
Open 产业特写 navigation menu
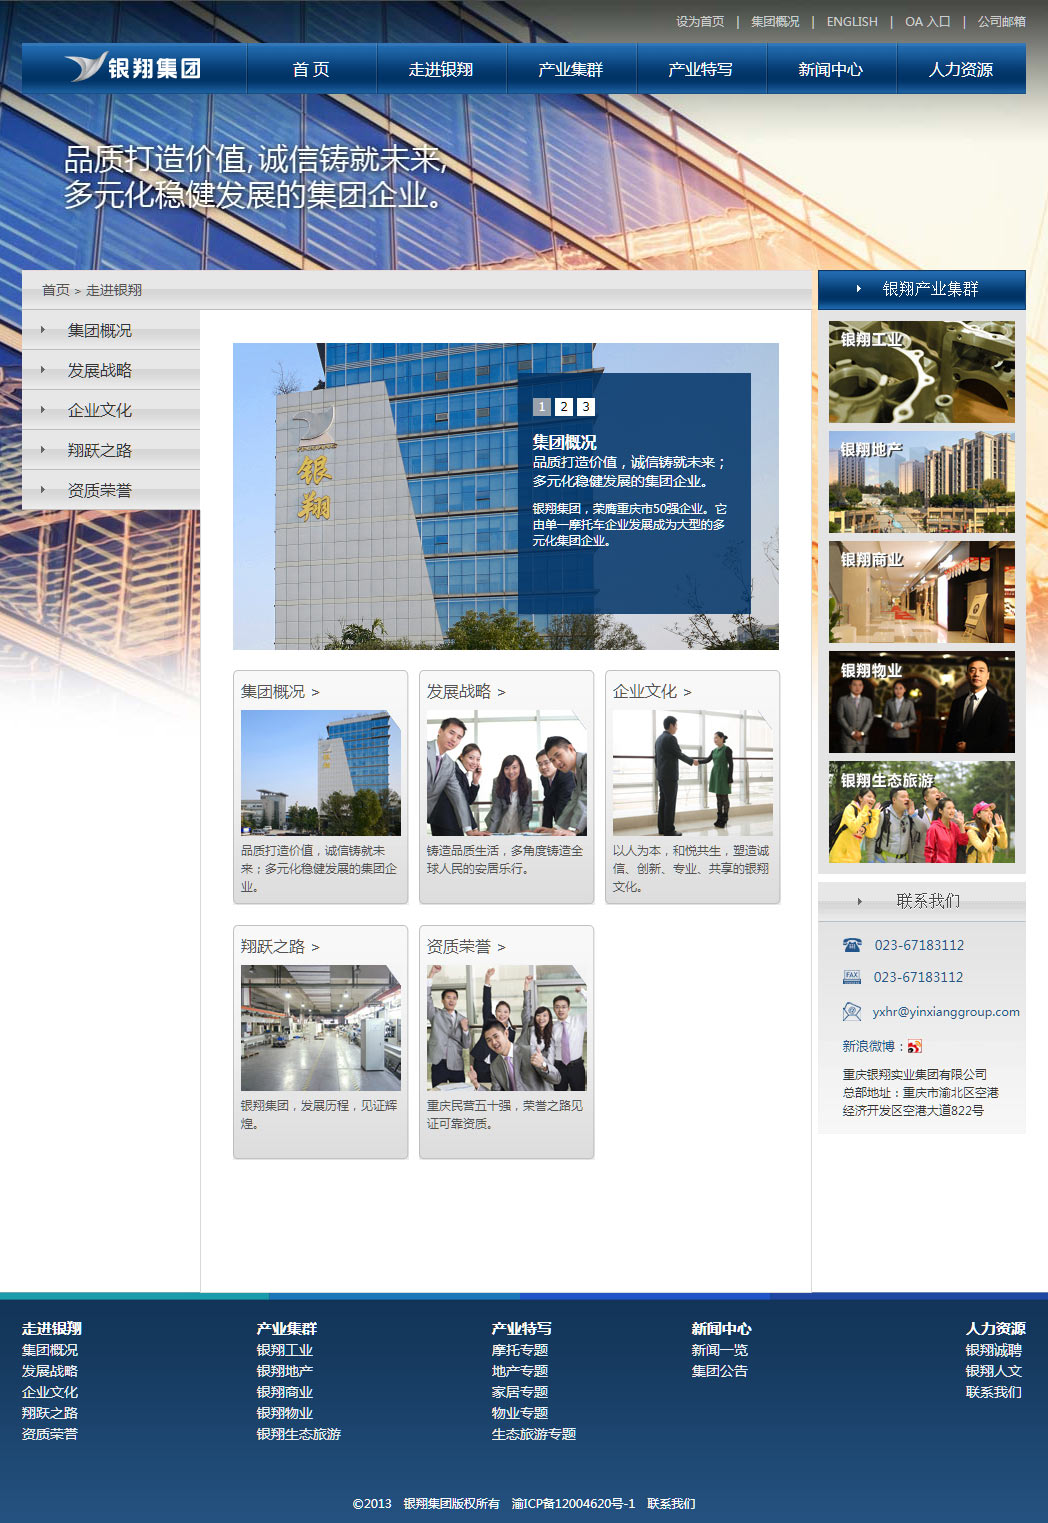tap(701, 69)
